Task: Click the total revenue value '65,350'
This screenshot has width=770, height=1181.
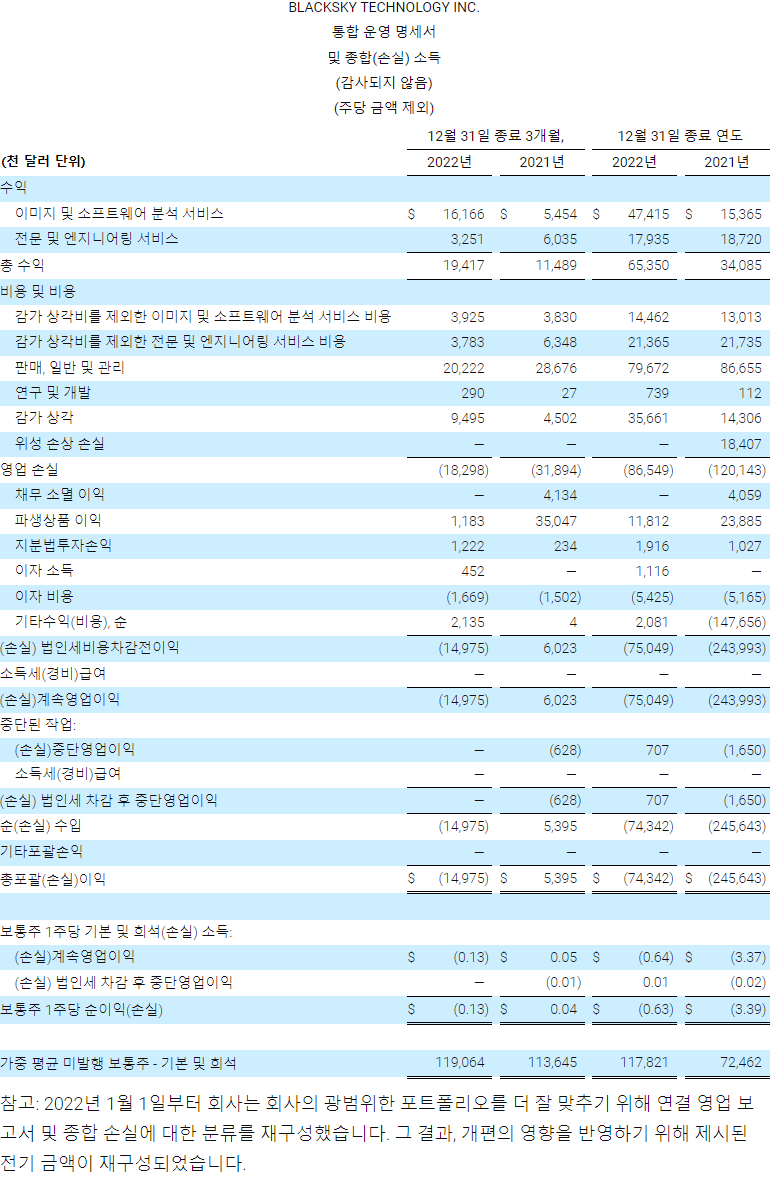Action: pos(648,266)
